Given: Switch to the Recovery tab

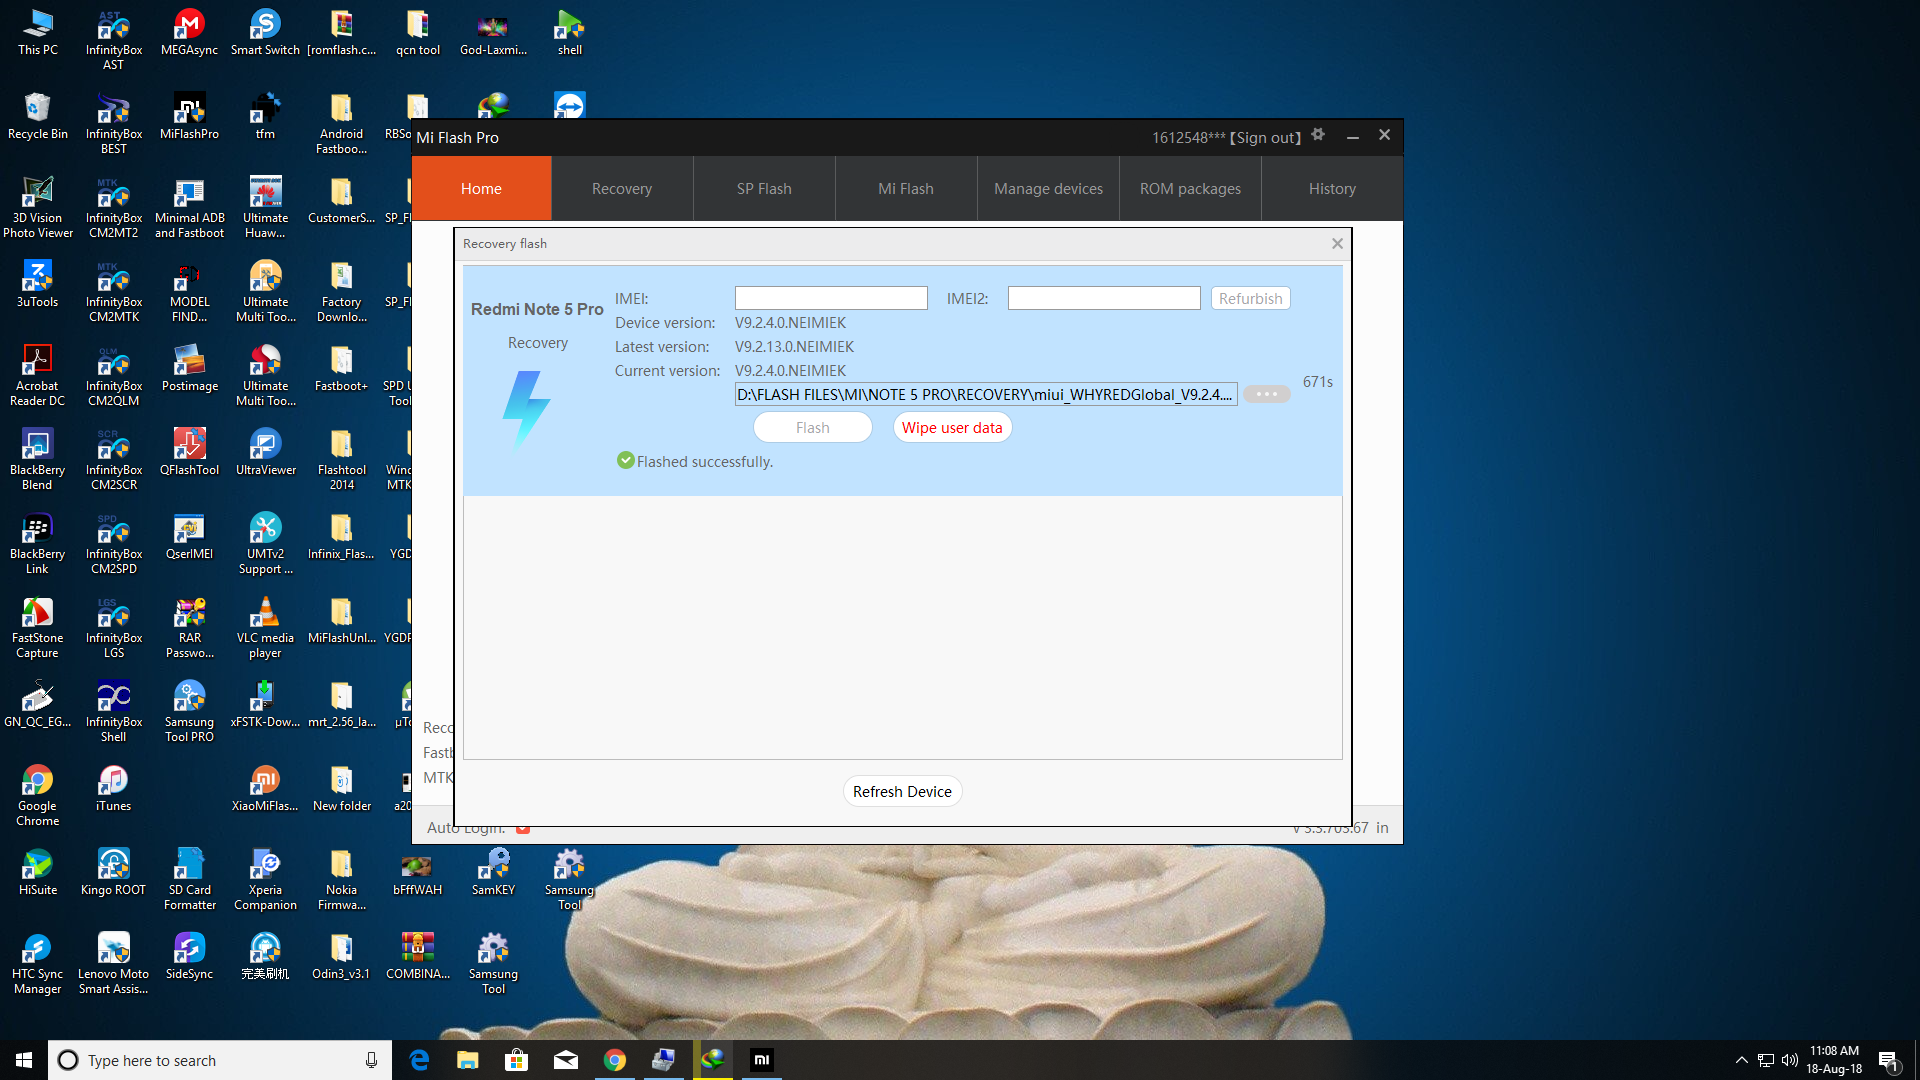Looking at the screenshot, I should [x=622, y=188].
